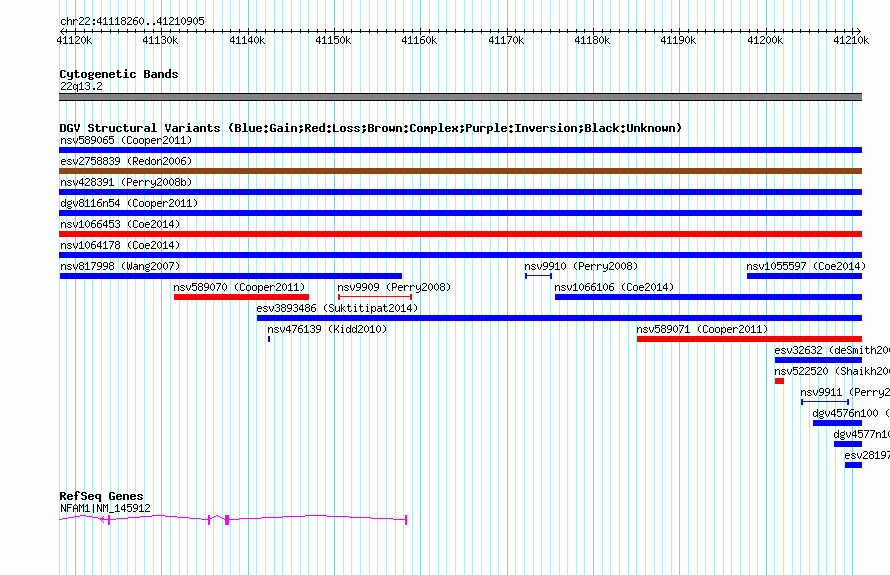
Task: Click the nsv817998 (Wang2007) variant bar
Action: [230, 276]
